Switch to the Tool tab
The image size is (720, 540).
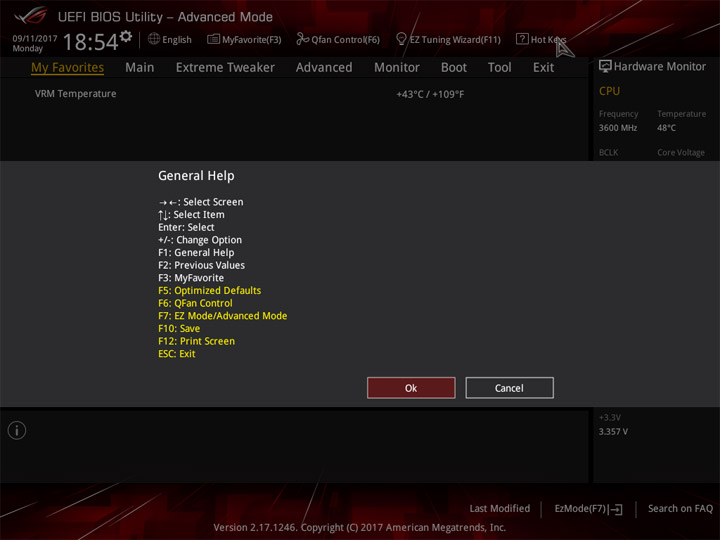click(x=500, y=68)
